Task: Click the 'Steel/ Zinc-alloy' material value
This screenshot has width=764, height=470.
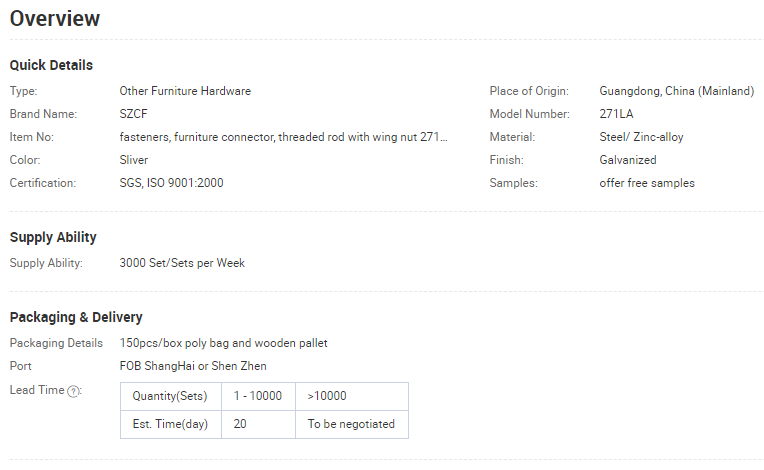Action: pos(641,137)
